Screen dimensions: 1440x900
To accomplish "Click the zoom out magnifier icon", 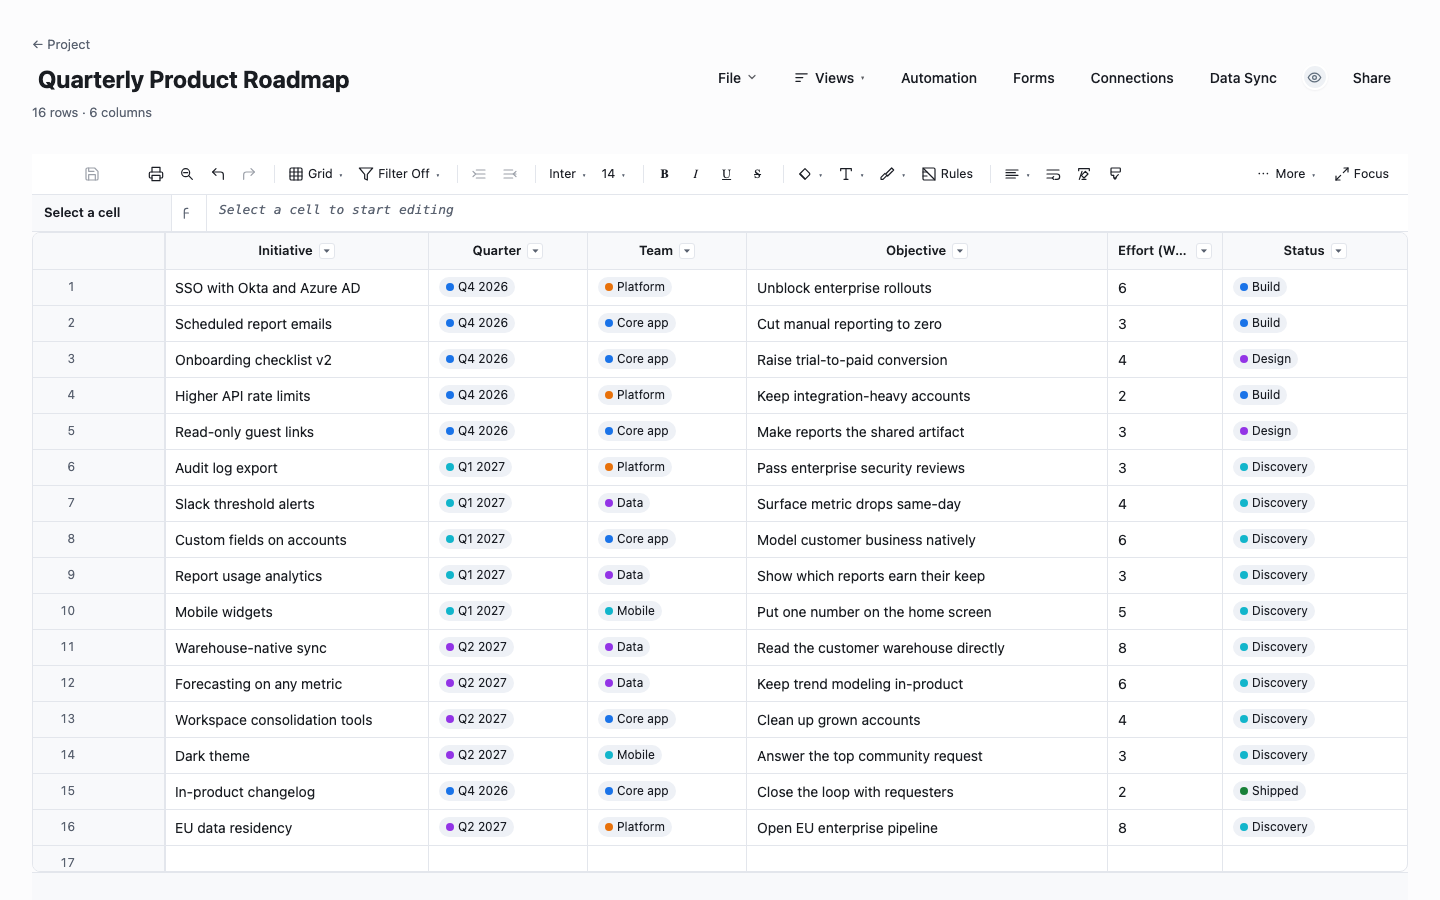I will (x=187, y=174).
